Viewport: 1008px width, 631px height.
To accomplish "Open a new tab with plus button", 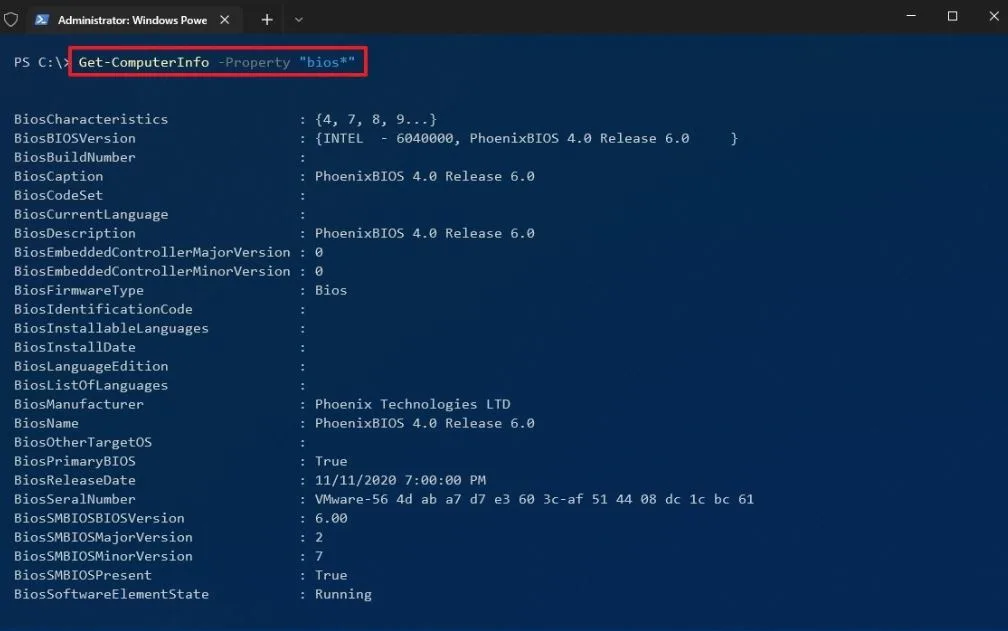I will tap(267, 20).
